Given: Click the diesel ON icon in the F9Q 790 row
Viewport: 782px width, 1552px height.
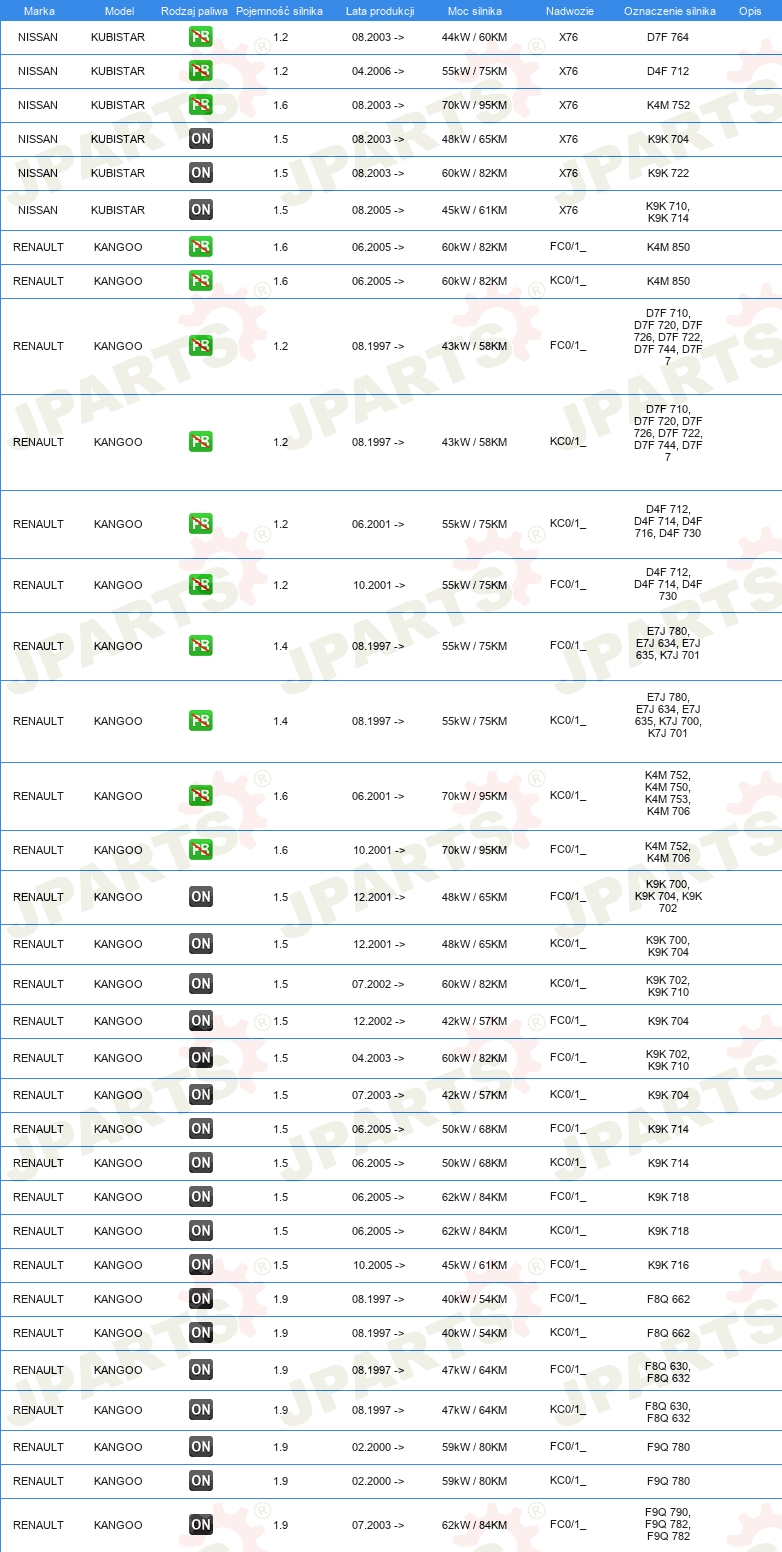Looking at the screenshot, I should [x=201, y=1525].
